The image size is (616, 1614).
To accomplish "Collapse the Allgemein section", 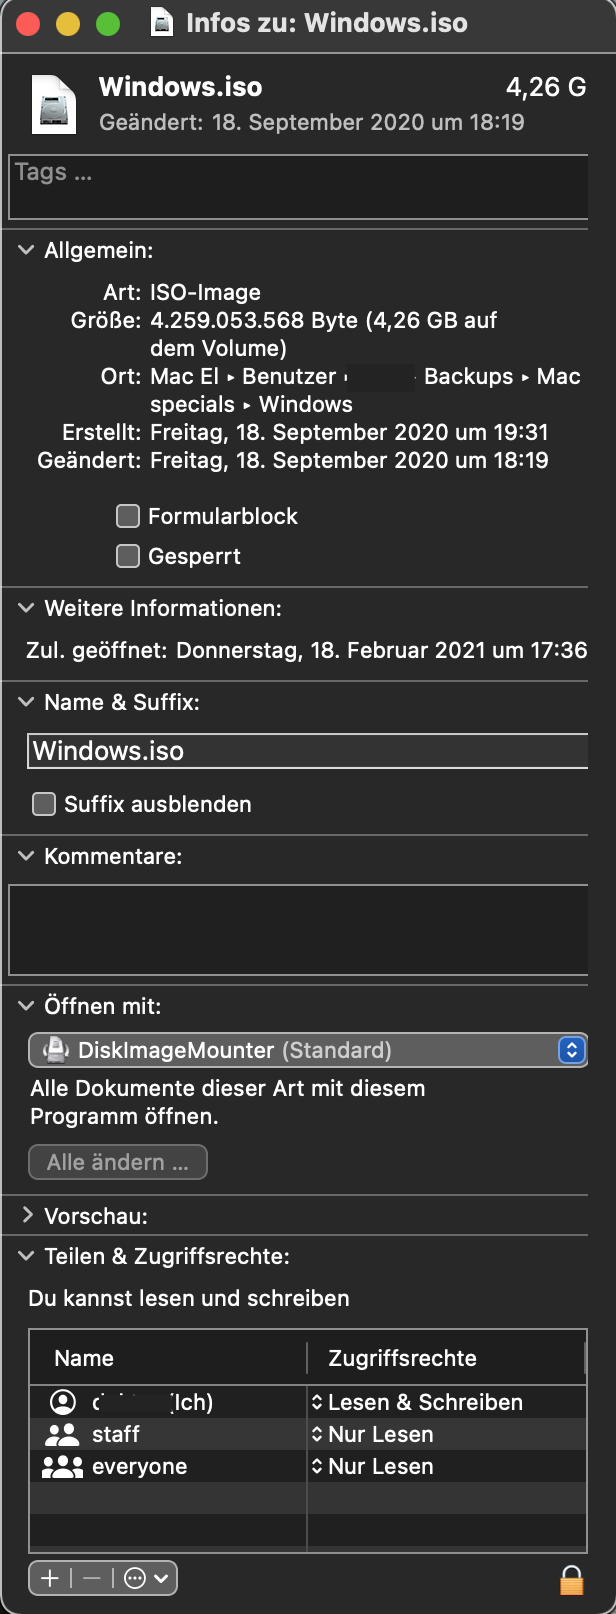I will pyautogui.click(x=27, y=250).
